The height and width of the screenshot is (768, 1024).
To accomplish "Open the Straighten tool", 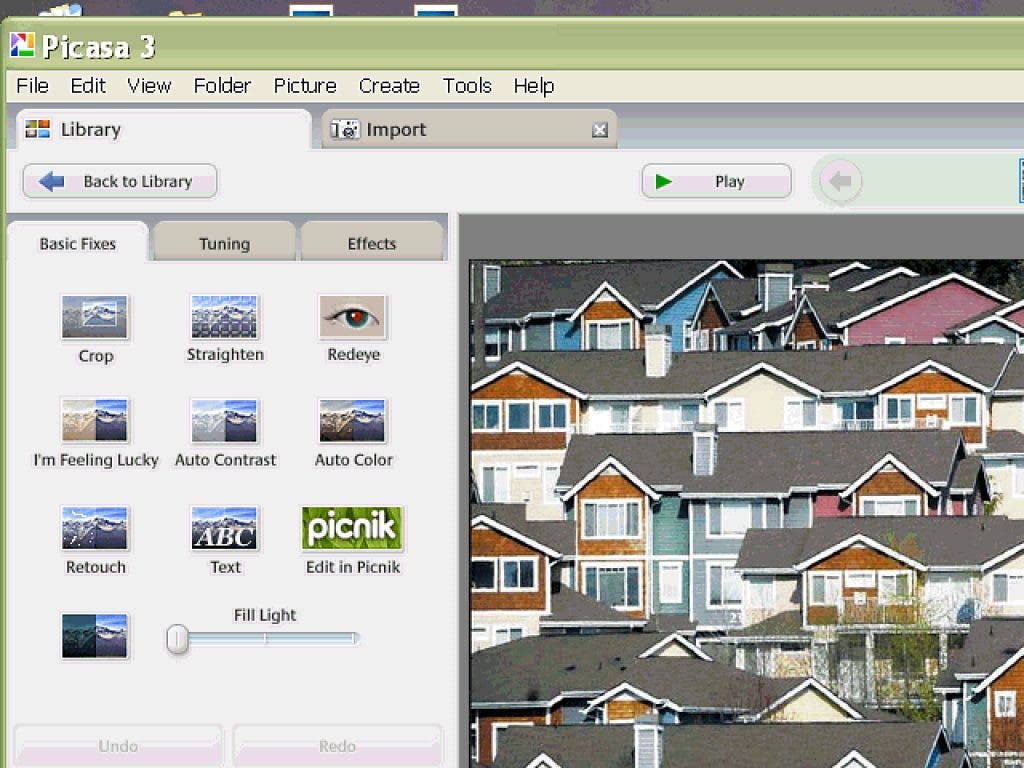I will (x=225, y=318).
